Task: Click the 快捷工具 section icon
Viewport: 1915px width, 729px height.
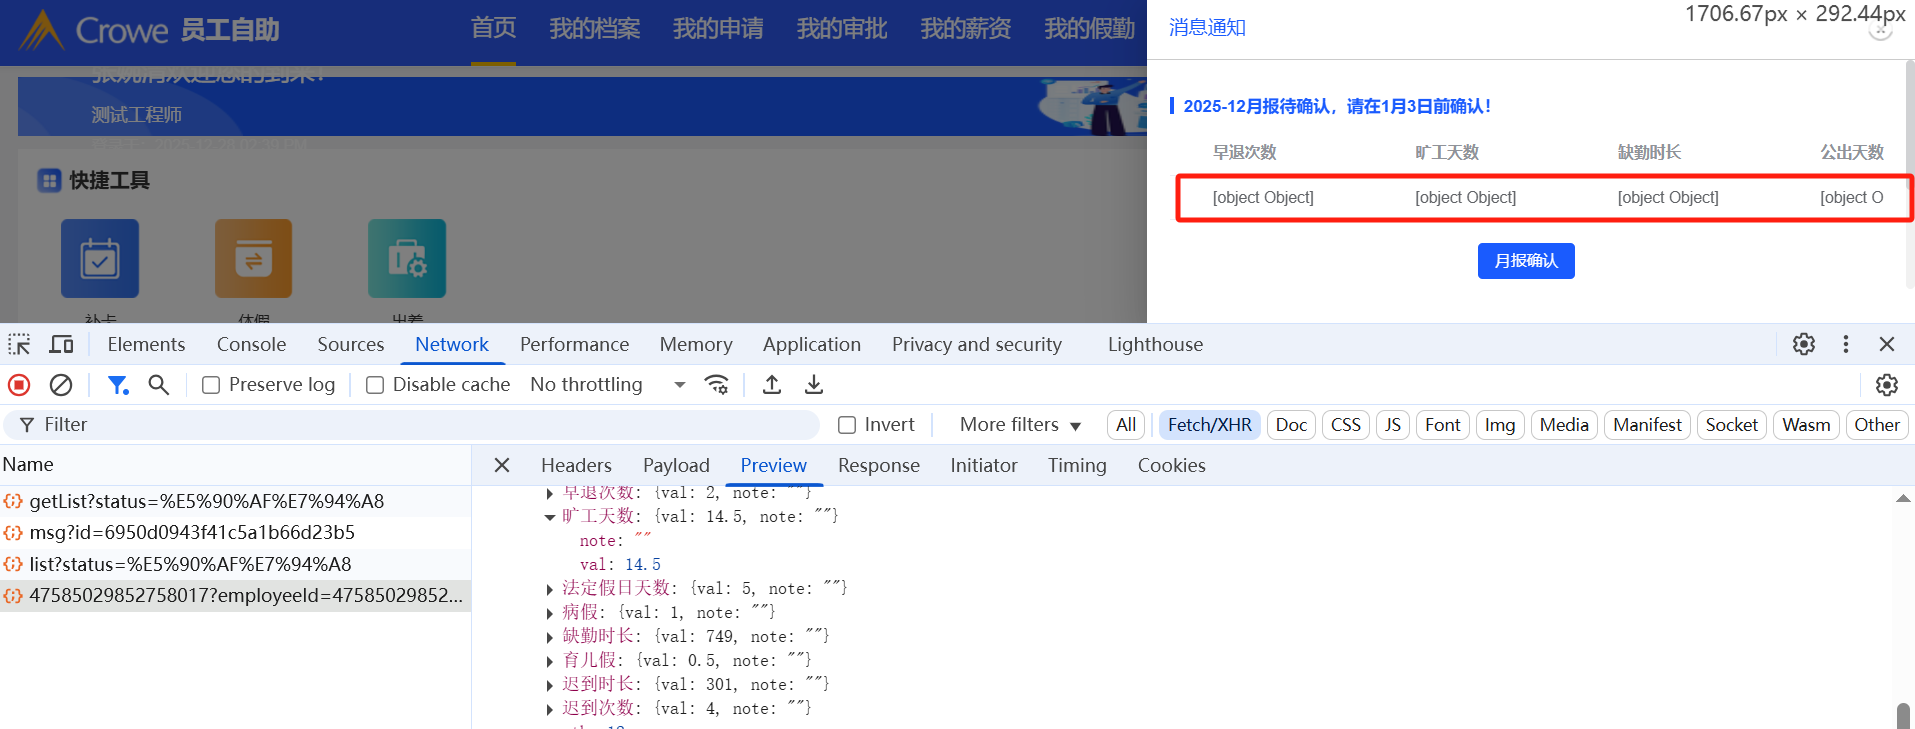Action: [49, 181]
